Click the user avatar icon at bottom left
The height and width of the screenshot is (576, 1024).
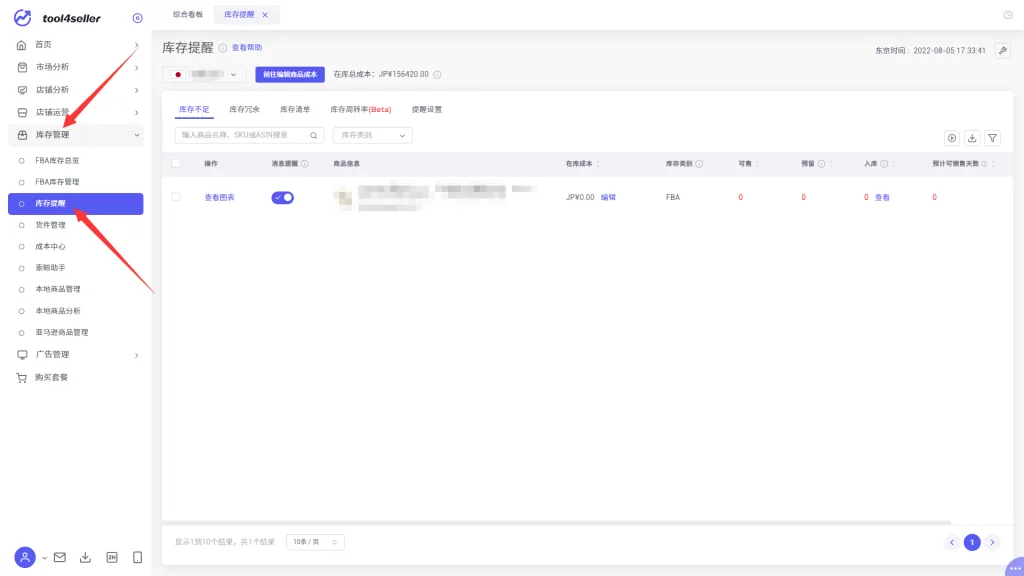25,557
